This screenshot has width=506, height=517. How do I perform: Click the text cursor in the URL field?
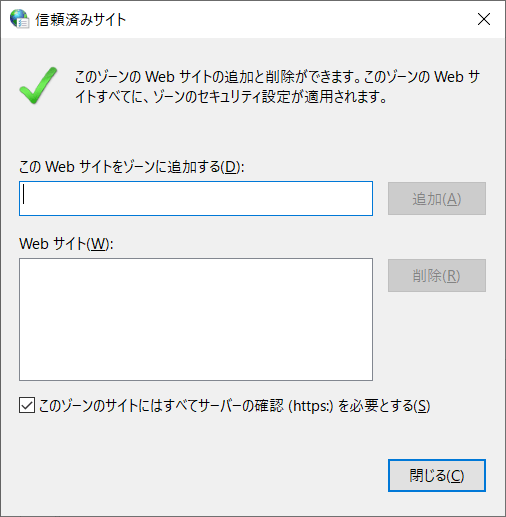24,194
